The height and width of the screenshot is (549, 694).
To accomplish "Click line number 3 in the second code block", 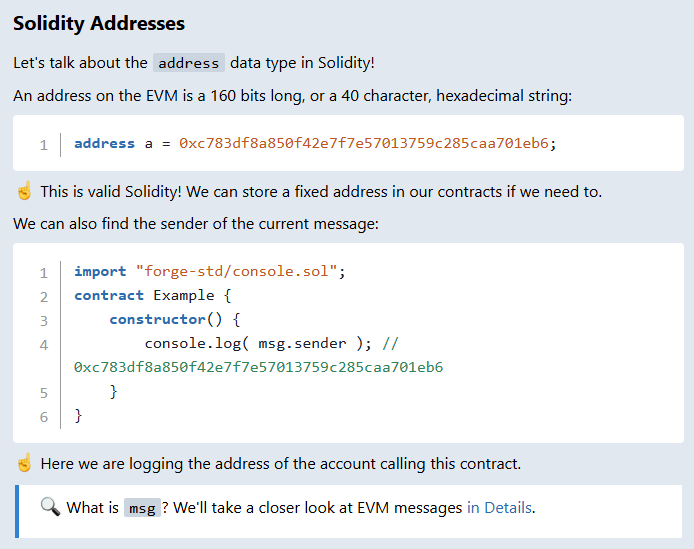I will [44, 320].
